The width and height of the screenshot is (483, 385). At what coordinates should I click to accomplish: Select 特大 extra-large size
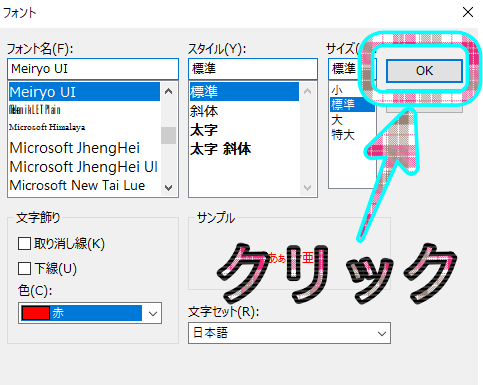[343, 135]
